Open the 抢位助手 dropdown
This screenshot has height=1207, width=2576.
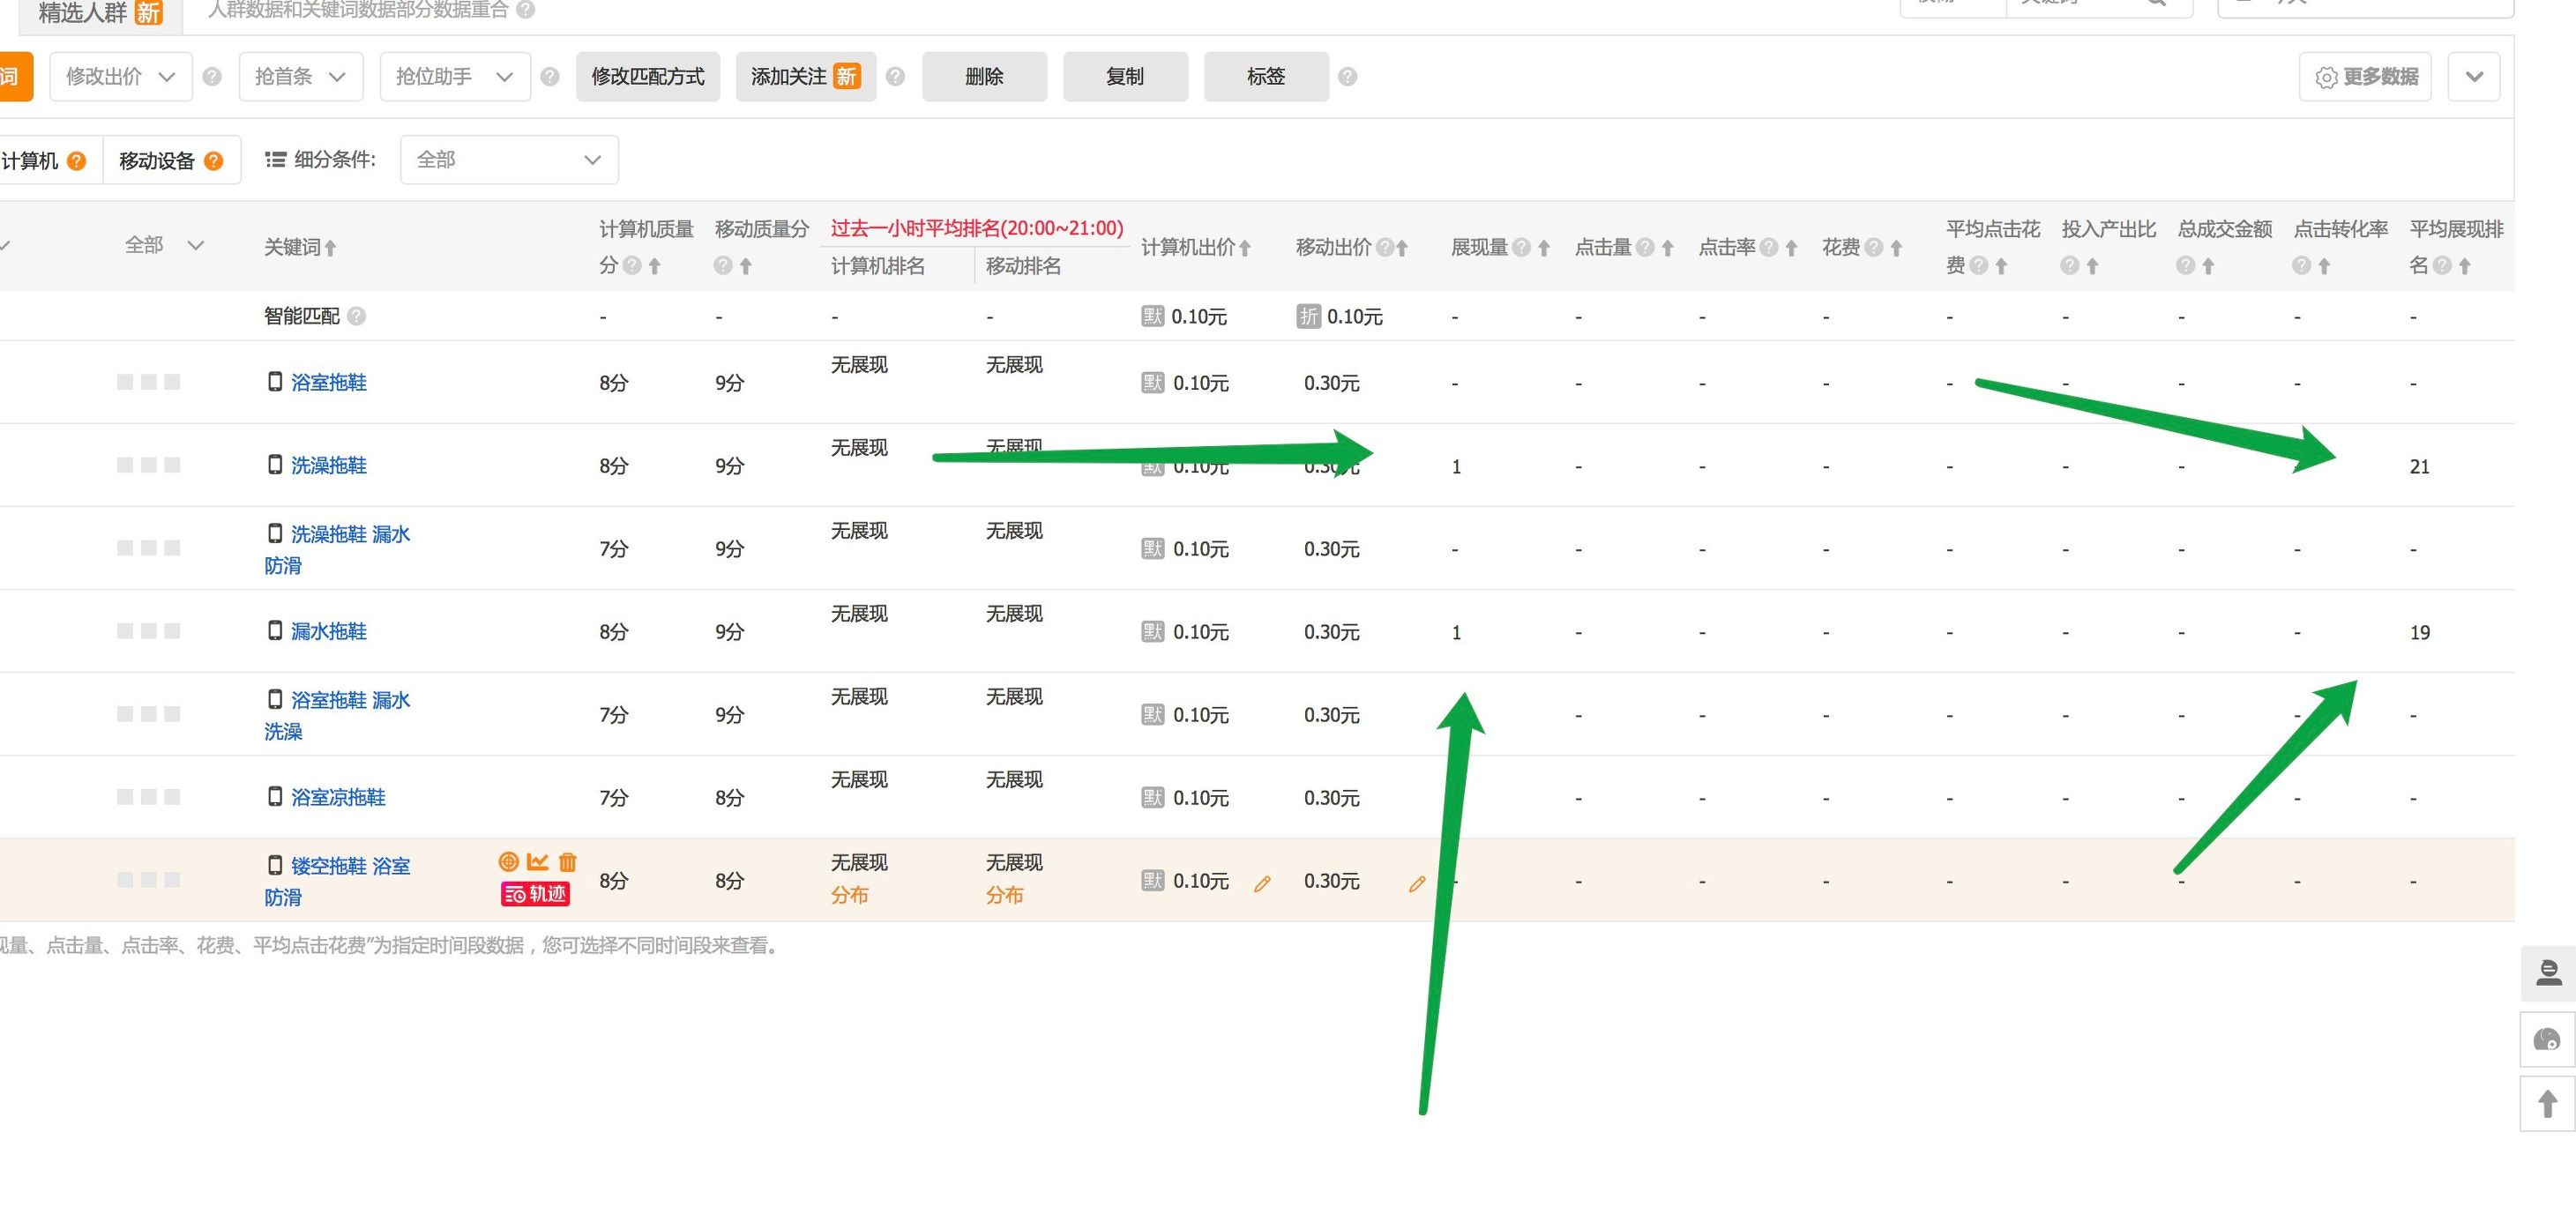tap(455, 76)
